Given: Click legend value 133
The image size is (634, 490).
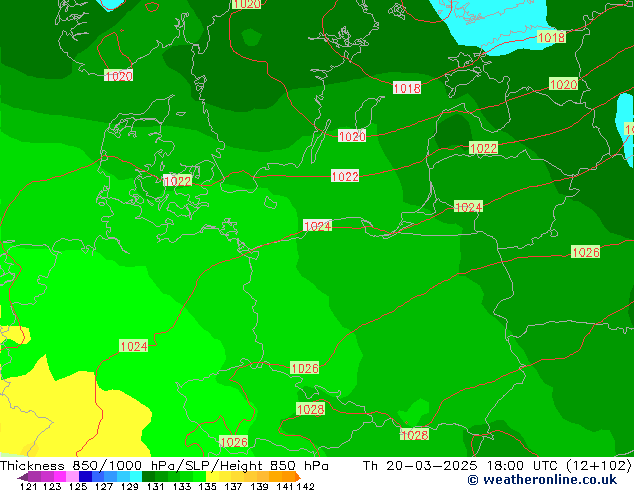Looking at the screenshot, I should coord(182,486).
